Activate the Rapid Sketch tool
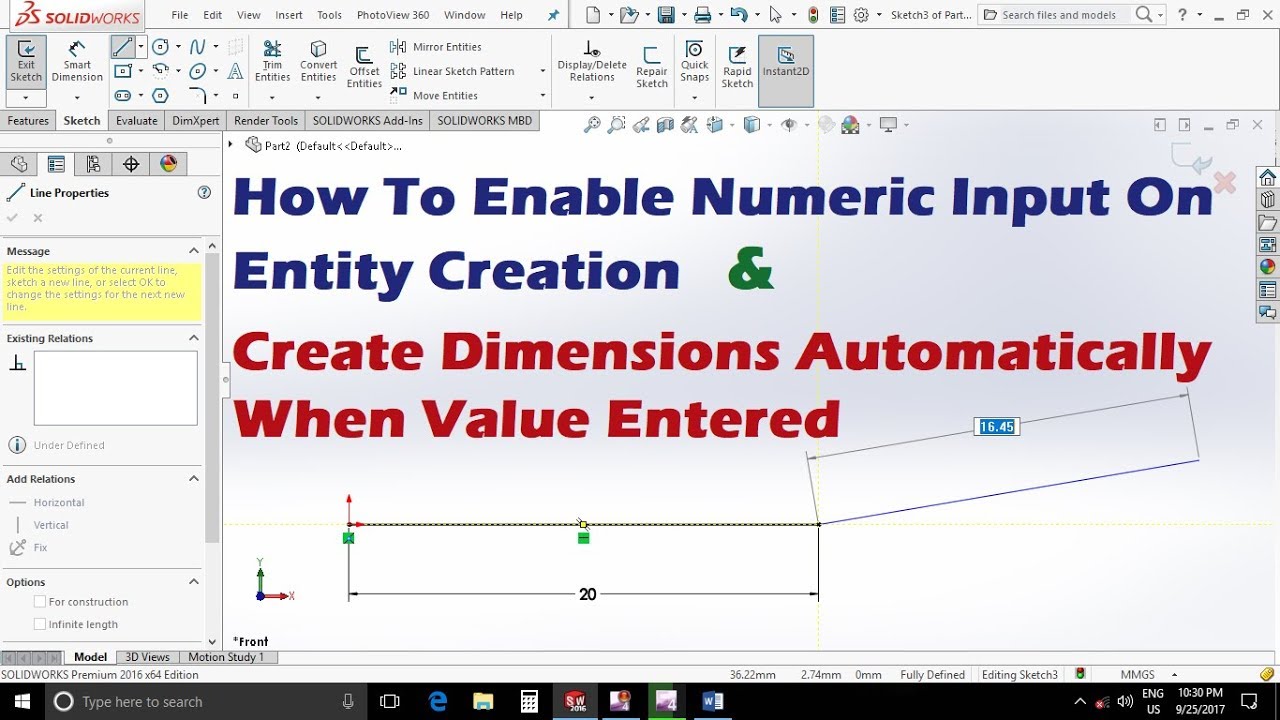The image size is (1280, 720). click(737, 68)
